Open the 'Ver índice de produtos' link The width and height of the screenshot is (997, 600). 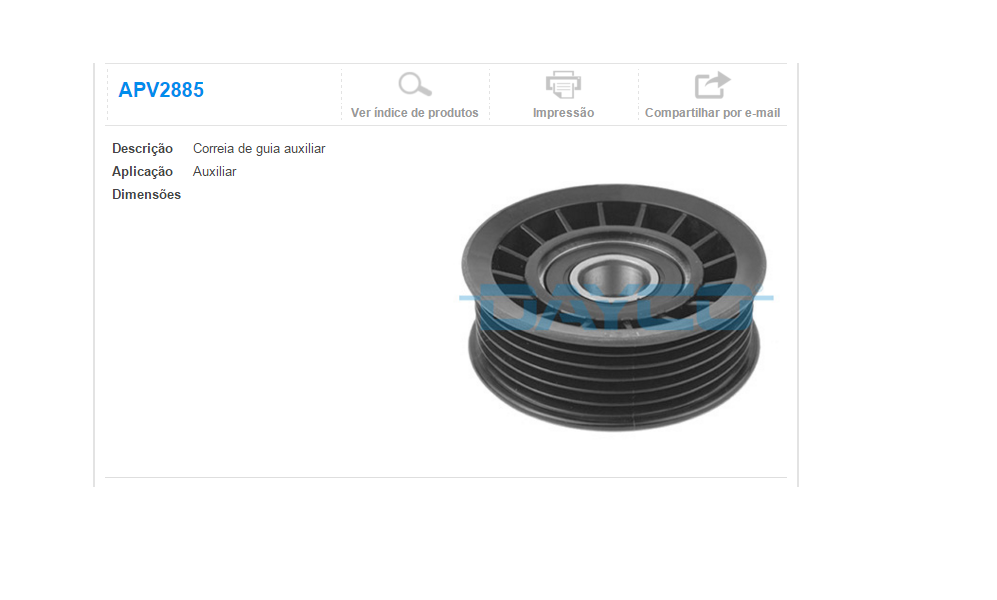(x=415, y=112)
